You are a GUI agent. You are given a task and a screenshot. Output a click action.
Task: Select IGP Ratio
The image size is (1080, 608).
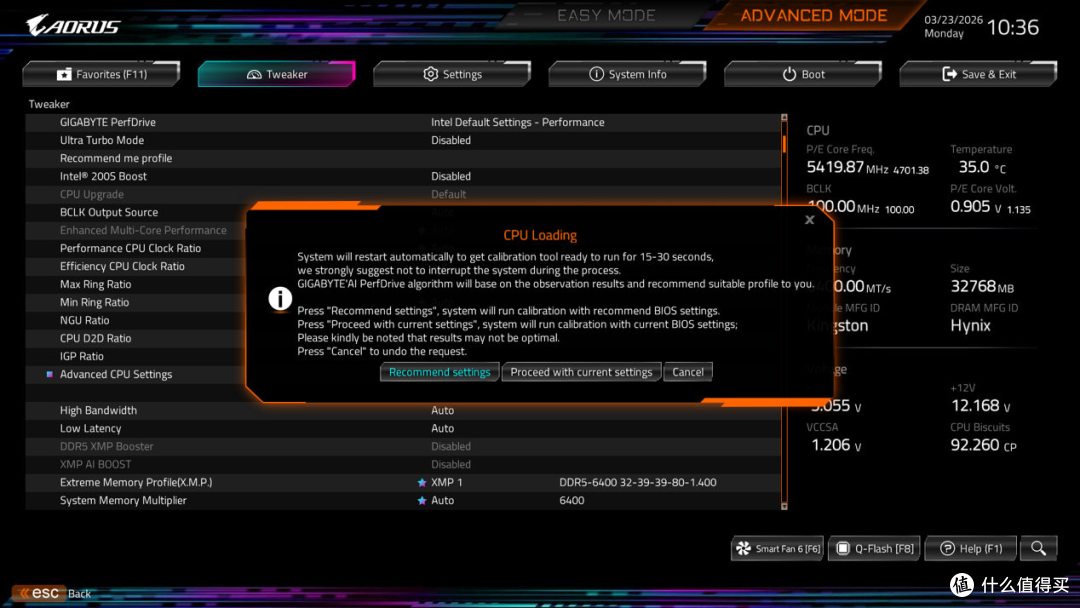coord(81,356)
